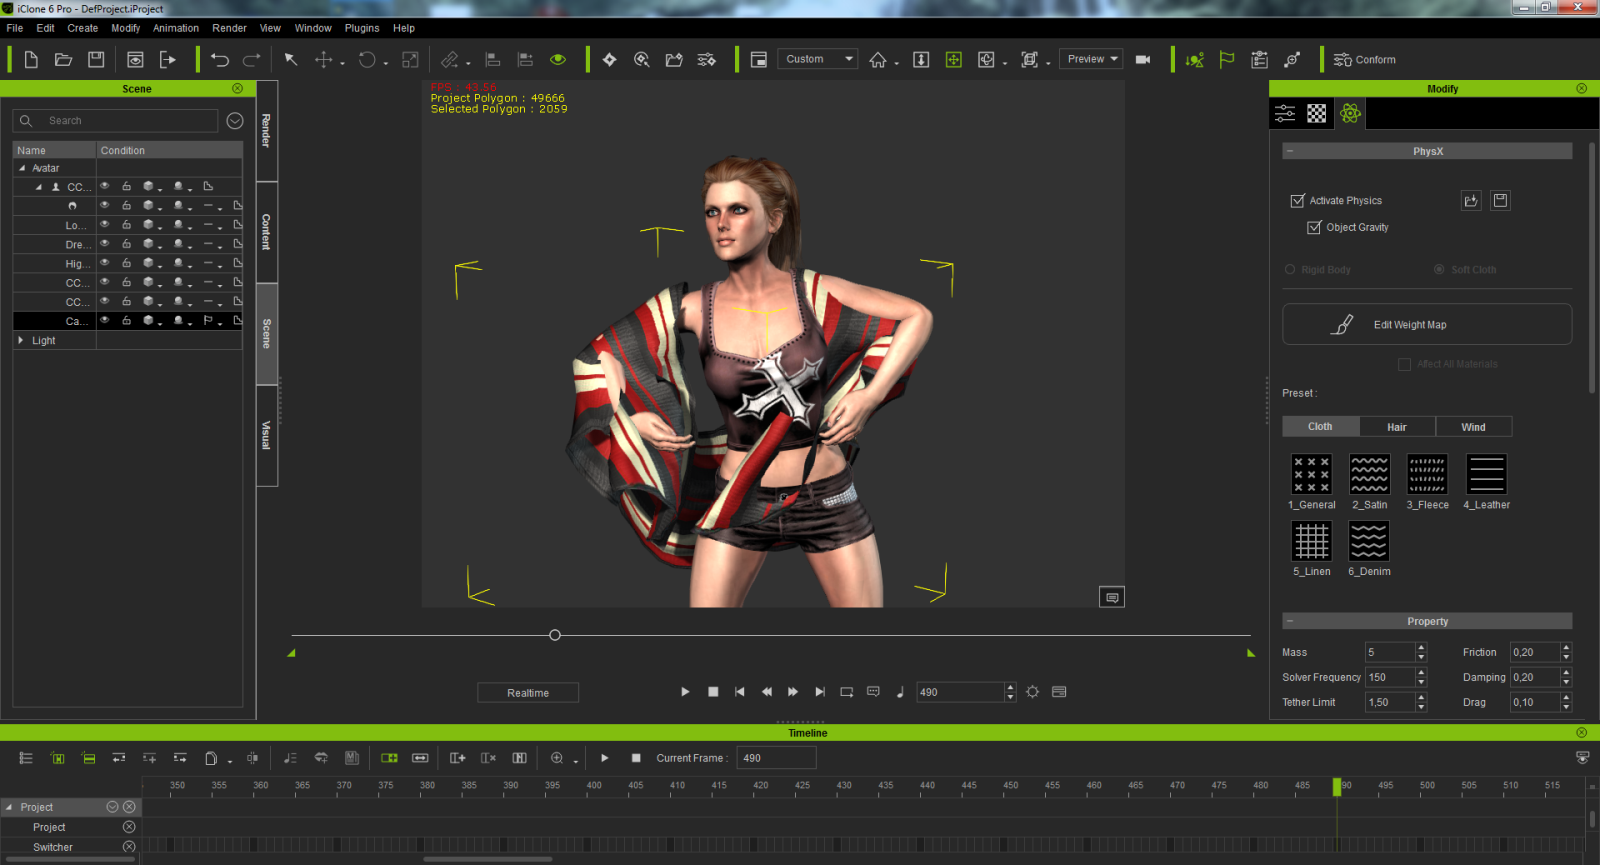Open the Preview render dropdown
The width and height of the screenshot is (1600, 865).
pyautogui.click(x=1091, y=59)
